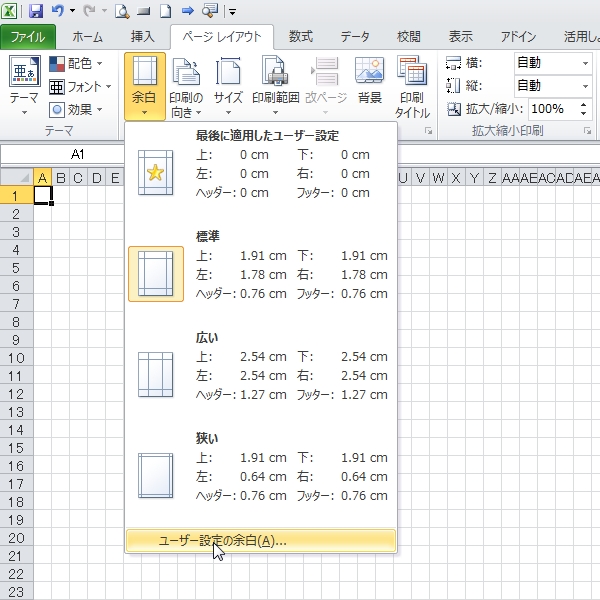Viewport: 600px width, 600px height.
Task: Click the 100% scale input field
Action: tap(553, 109)
